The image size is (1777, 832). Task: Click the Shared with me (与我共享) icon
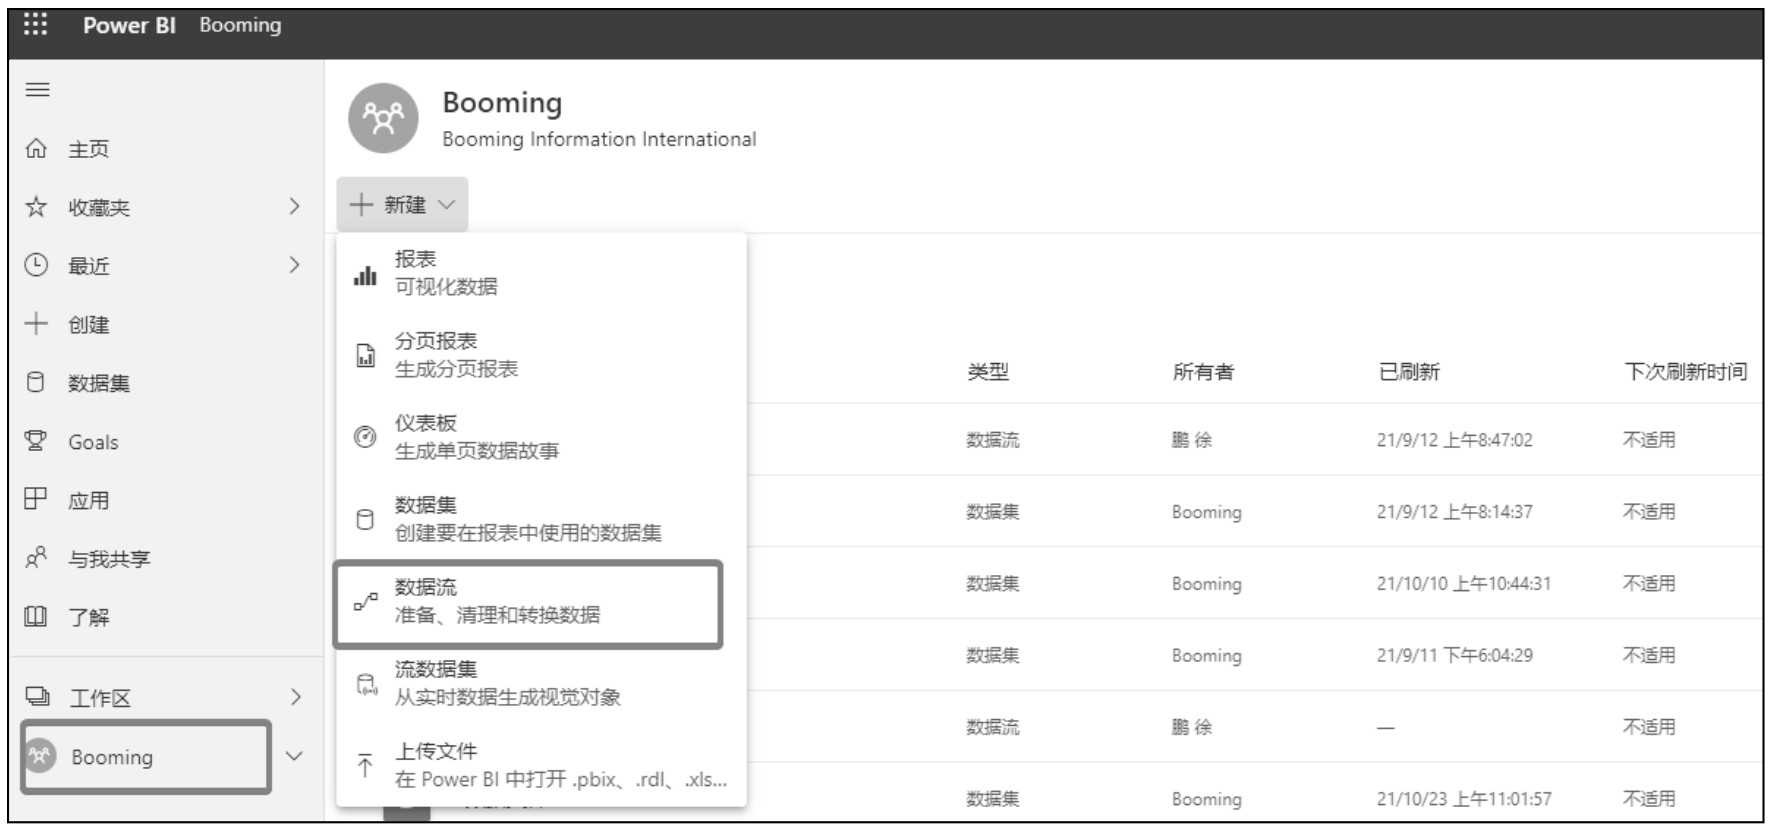click(x=36, y=557)
